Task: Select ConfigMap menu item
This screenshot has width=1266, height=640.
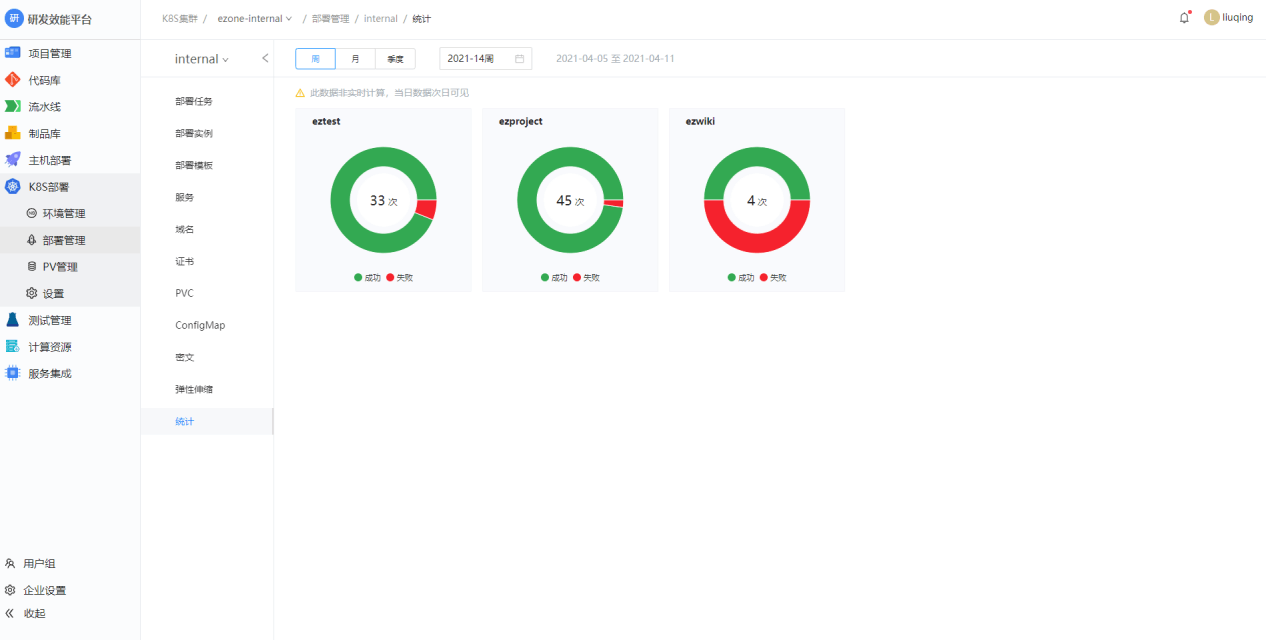Action: click(x=200, y=325)
